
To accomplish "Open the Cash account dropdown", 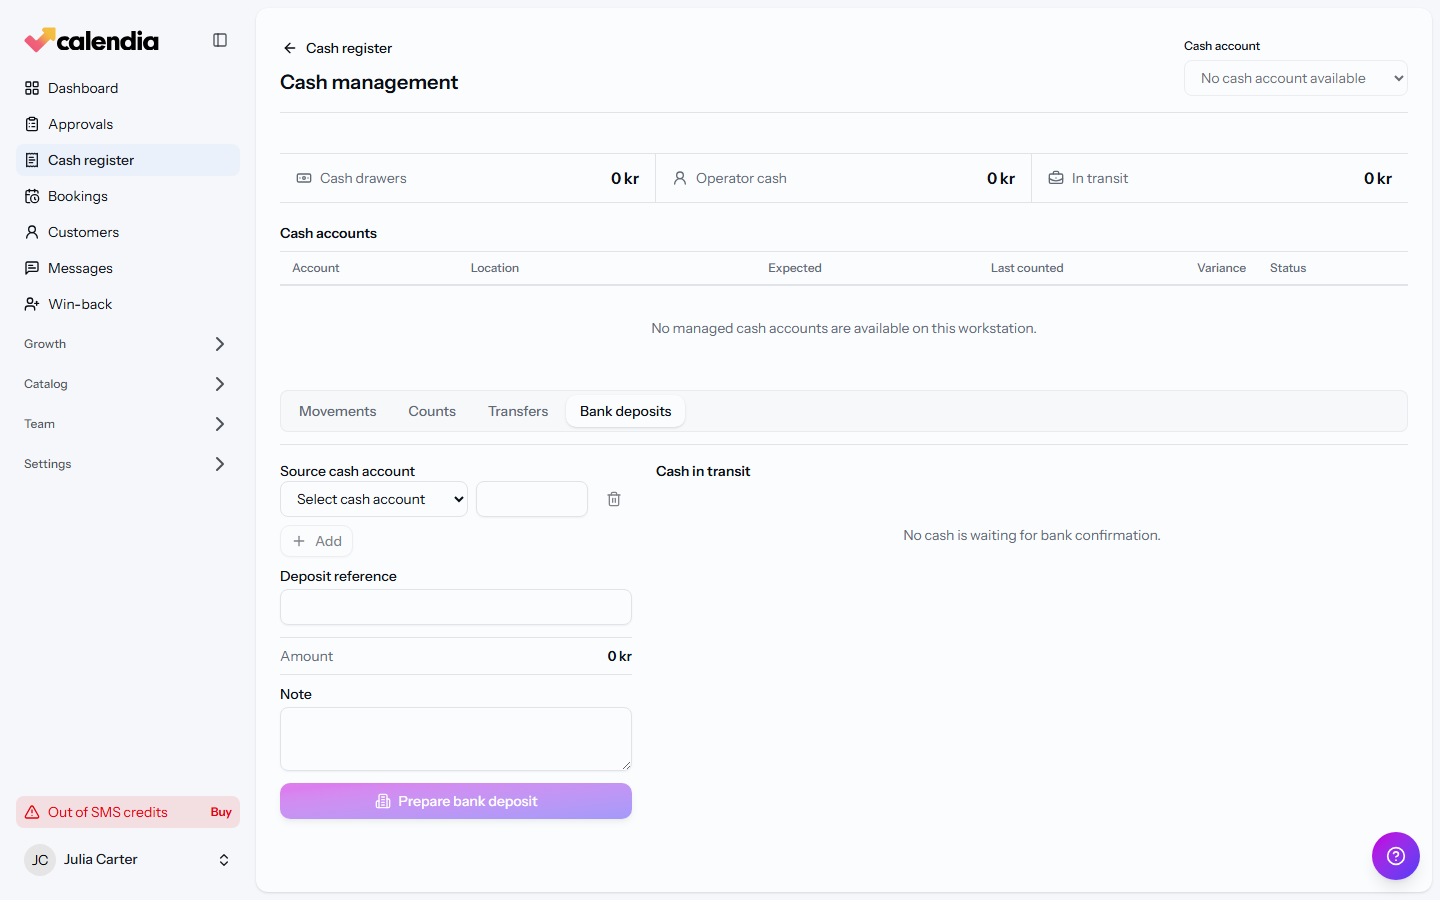I will (1296, 78).
